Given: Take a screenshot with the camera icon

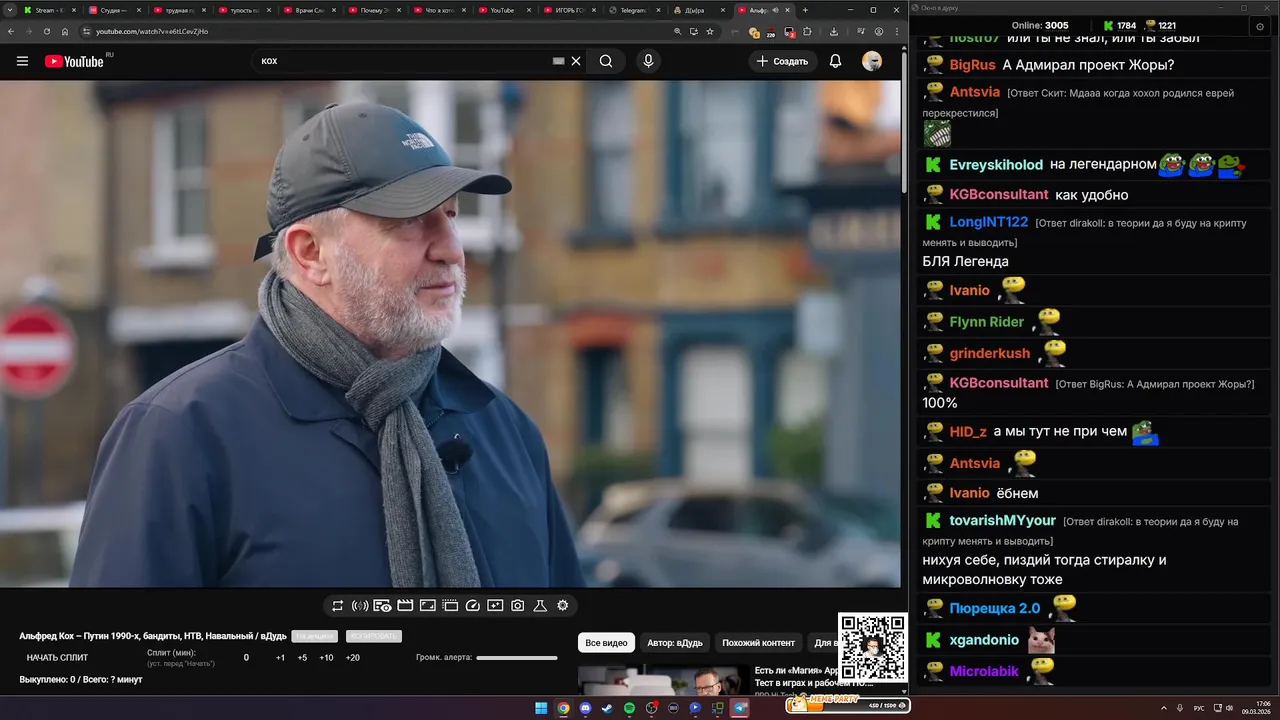Looking at the screenshot, I should [x=518, y=606].
